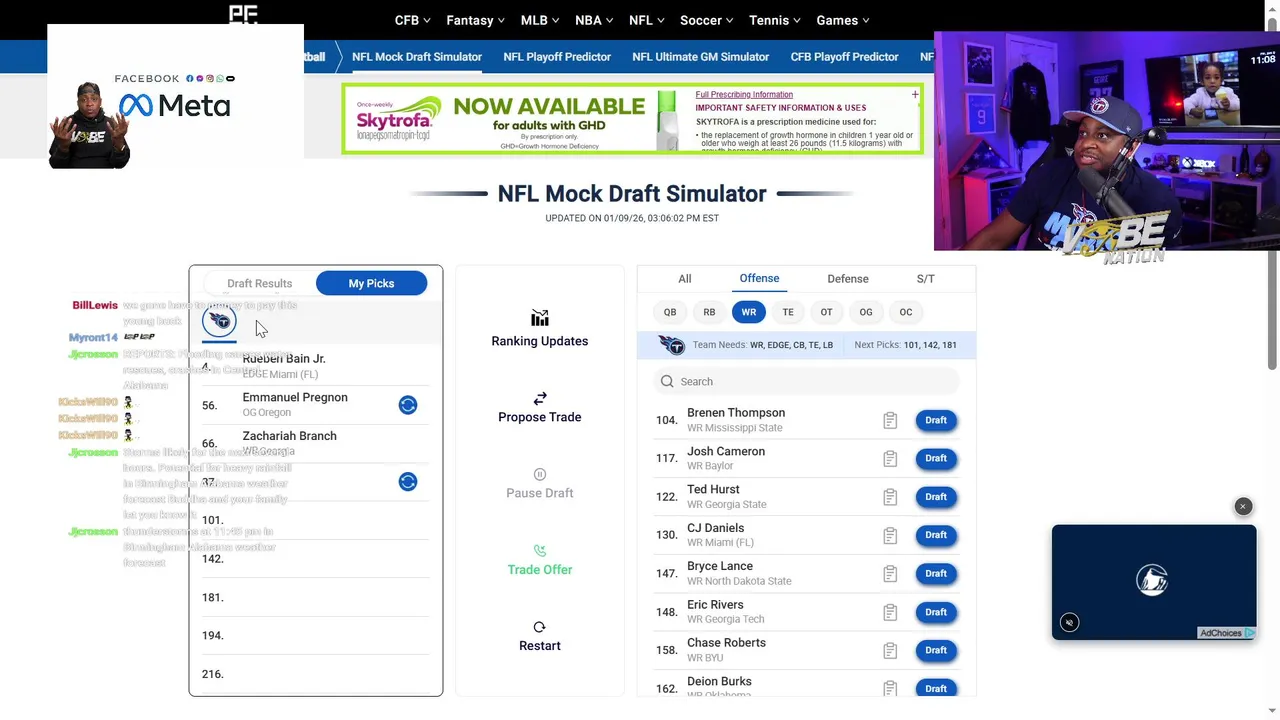Draft Bryce Lance
The height and width of the screenshot is (720, 1280).
pos(936,573)
